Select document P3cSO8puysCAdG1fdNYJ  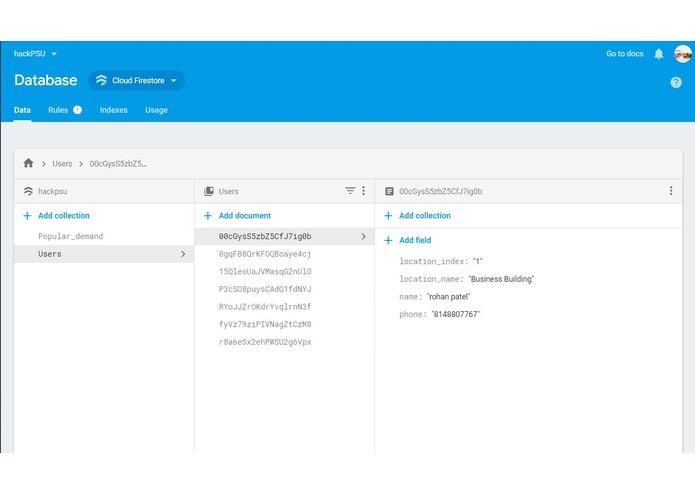(265, 289)
